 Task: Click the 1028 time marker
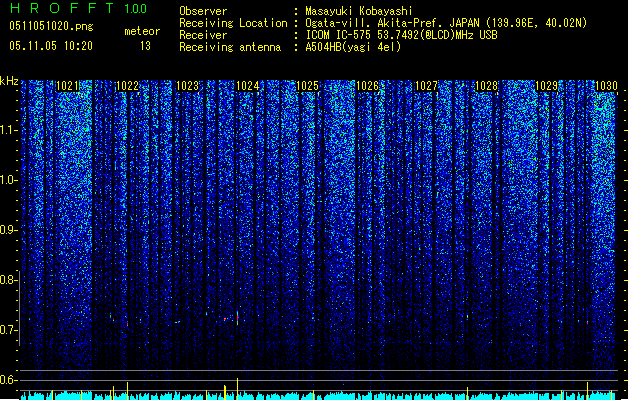tap(487, 86)
